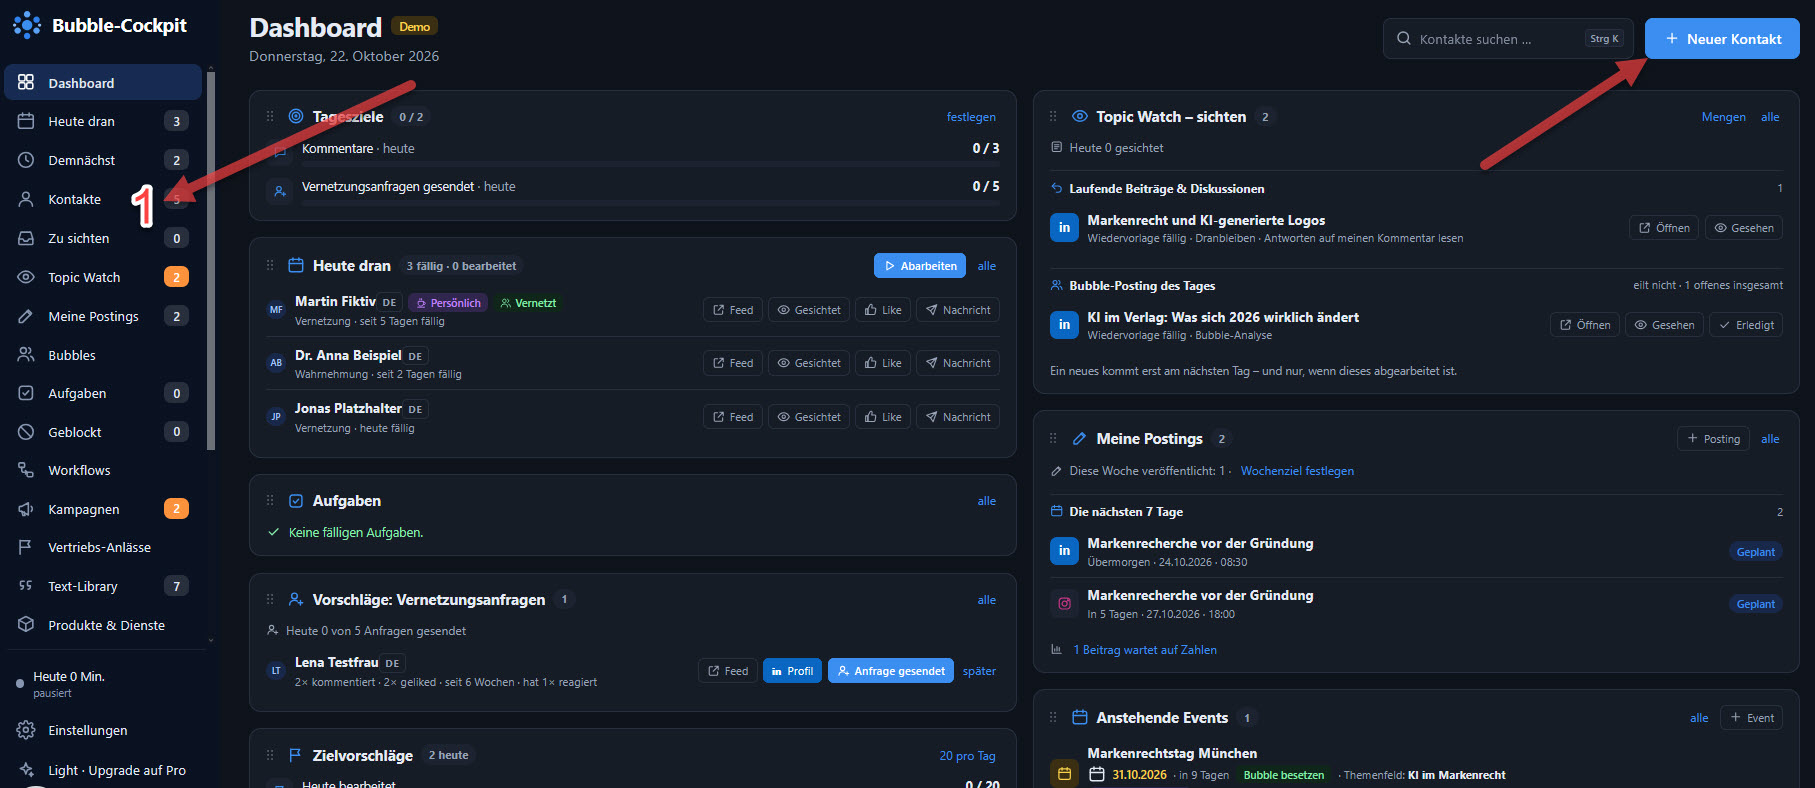Click the sidebar vertical scrollbar

[x=210, y=260]
